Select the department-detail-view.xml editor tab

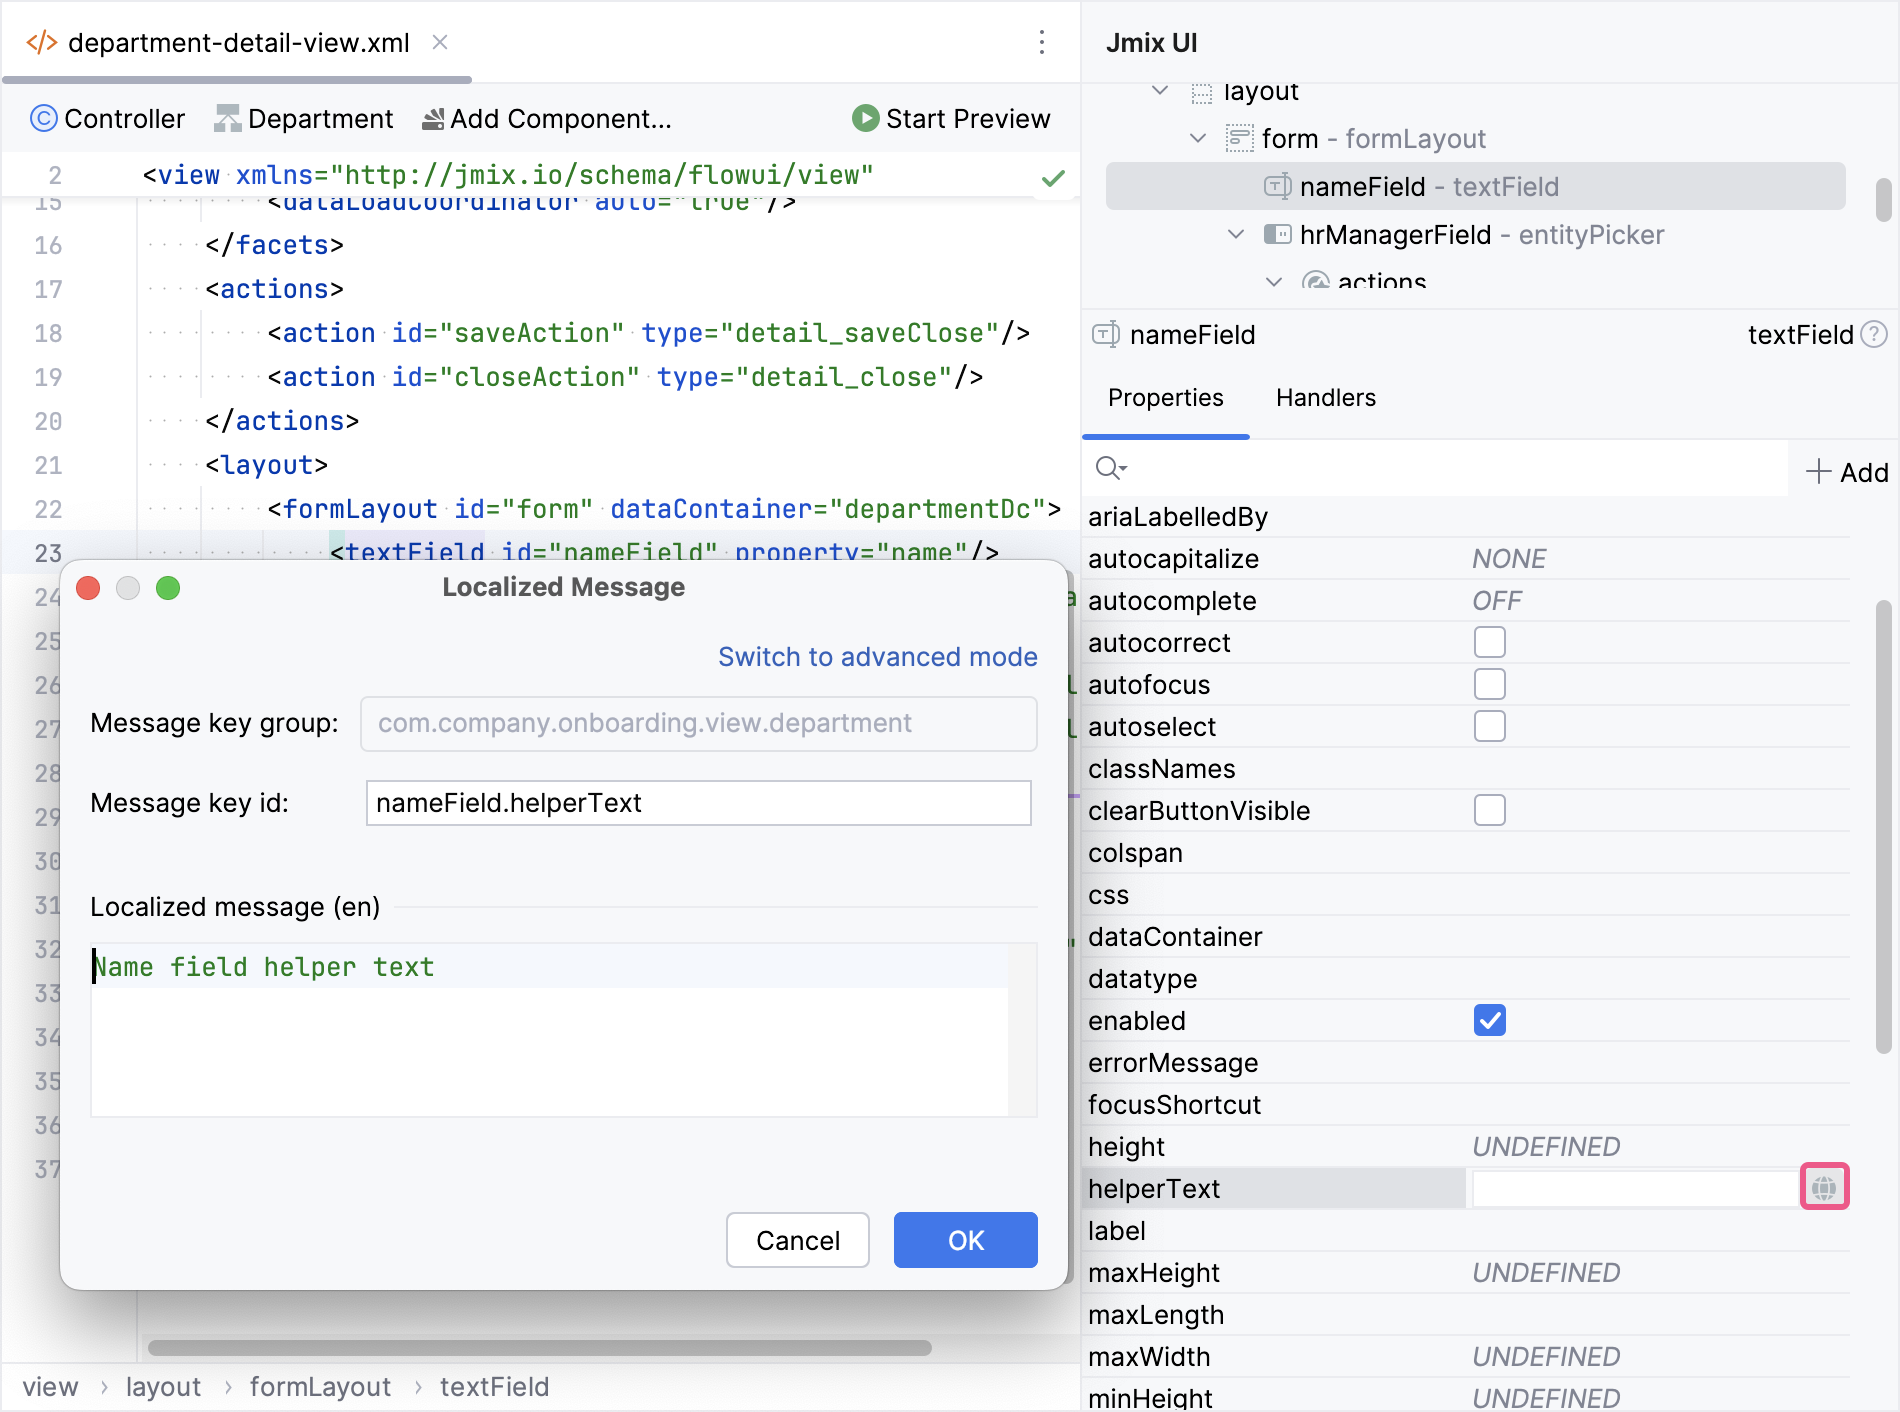238,43
